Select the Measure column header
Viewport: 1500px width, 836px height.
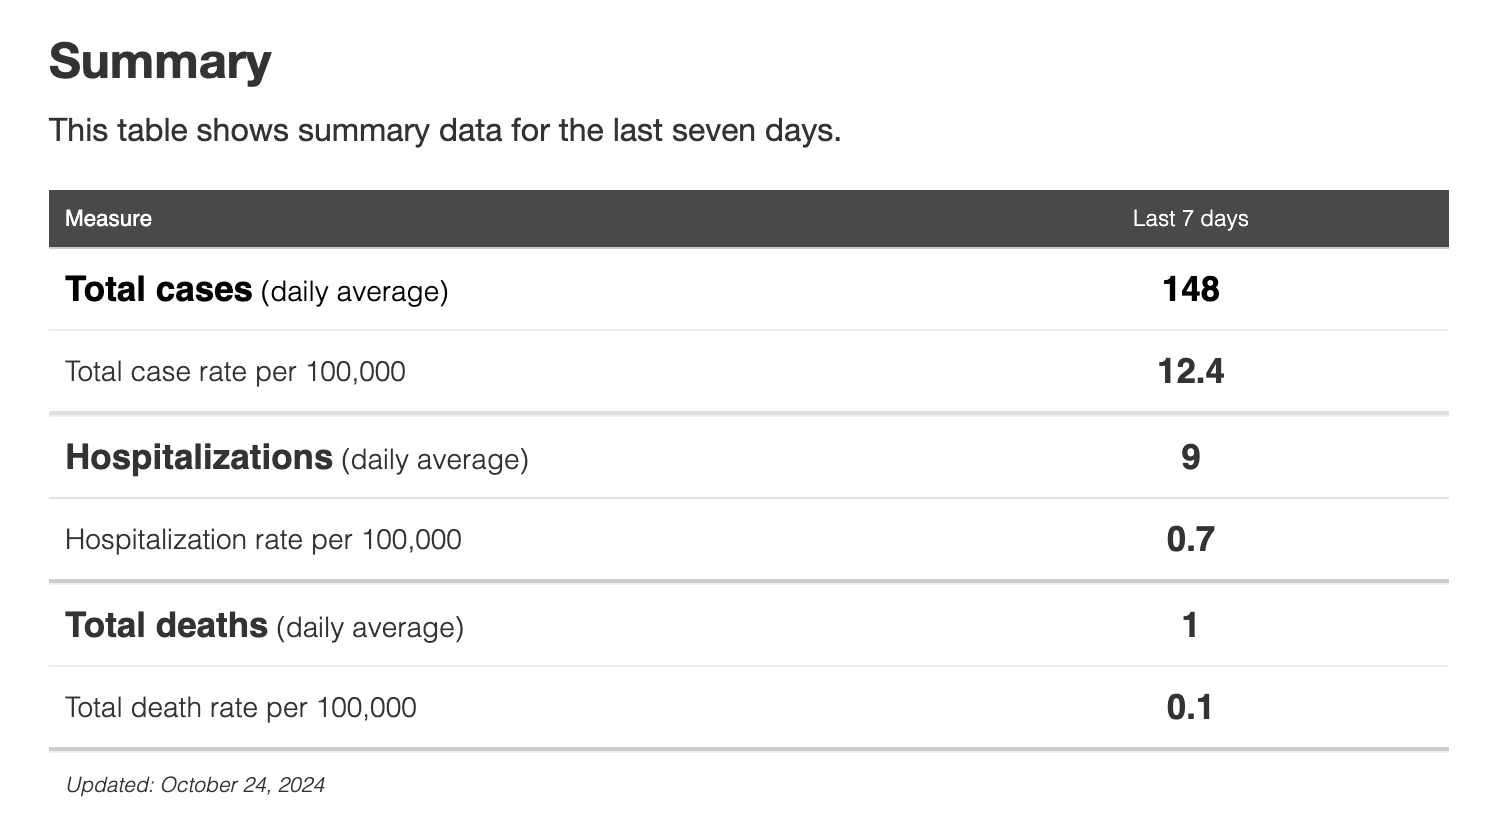(108, 219)
